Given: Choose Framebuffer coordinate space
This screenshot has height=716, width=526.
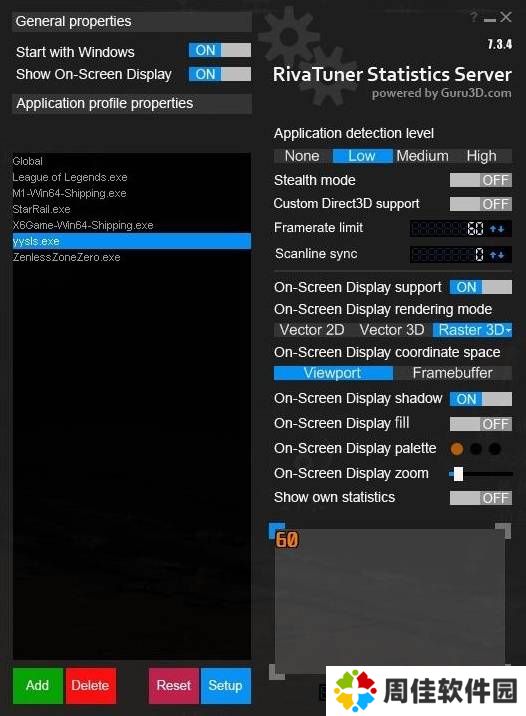Looking at the screenshot, I should coord(452,373).
